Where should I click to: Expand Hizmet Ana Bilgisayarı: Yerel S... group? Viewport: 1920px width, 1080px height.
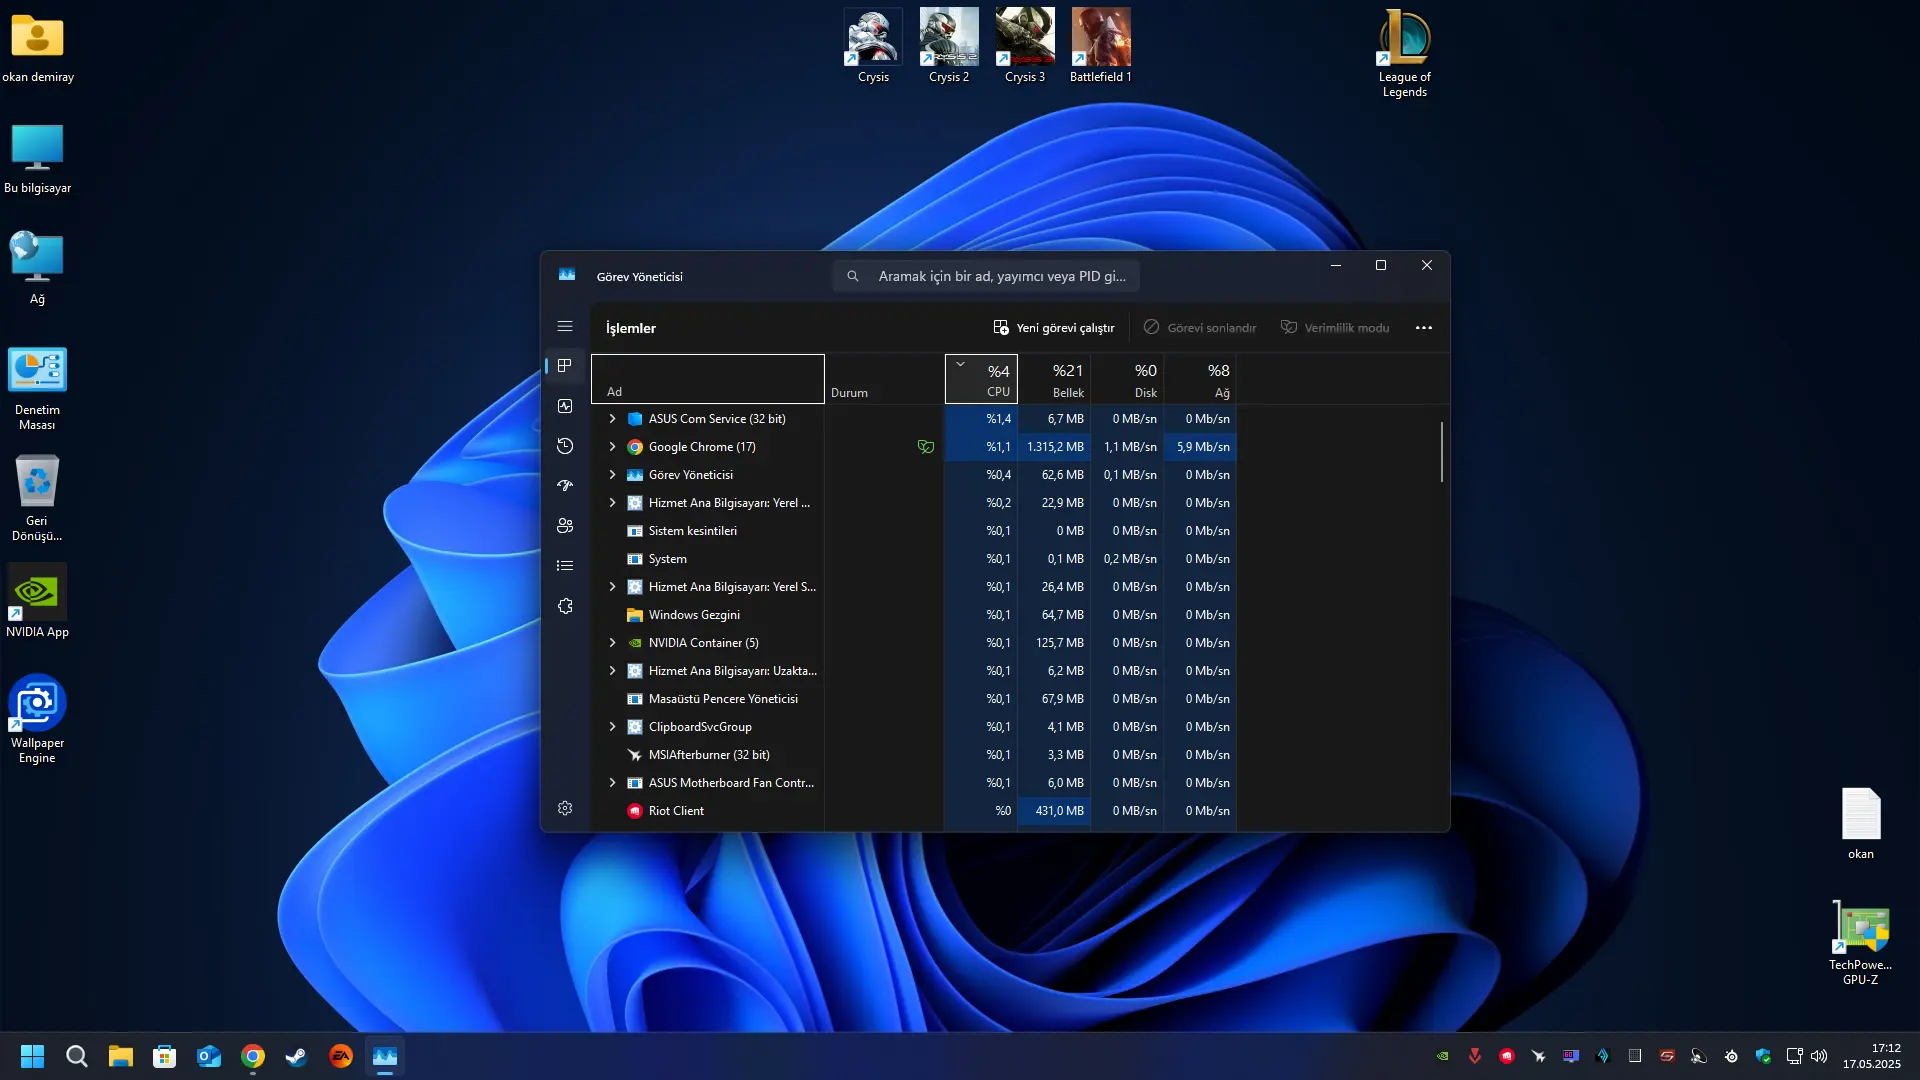pyautogui.click(x=613, y=587)
